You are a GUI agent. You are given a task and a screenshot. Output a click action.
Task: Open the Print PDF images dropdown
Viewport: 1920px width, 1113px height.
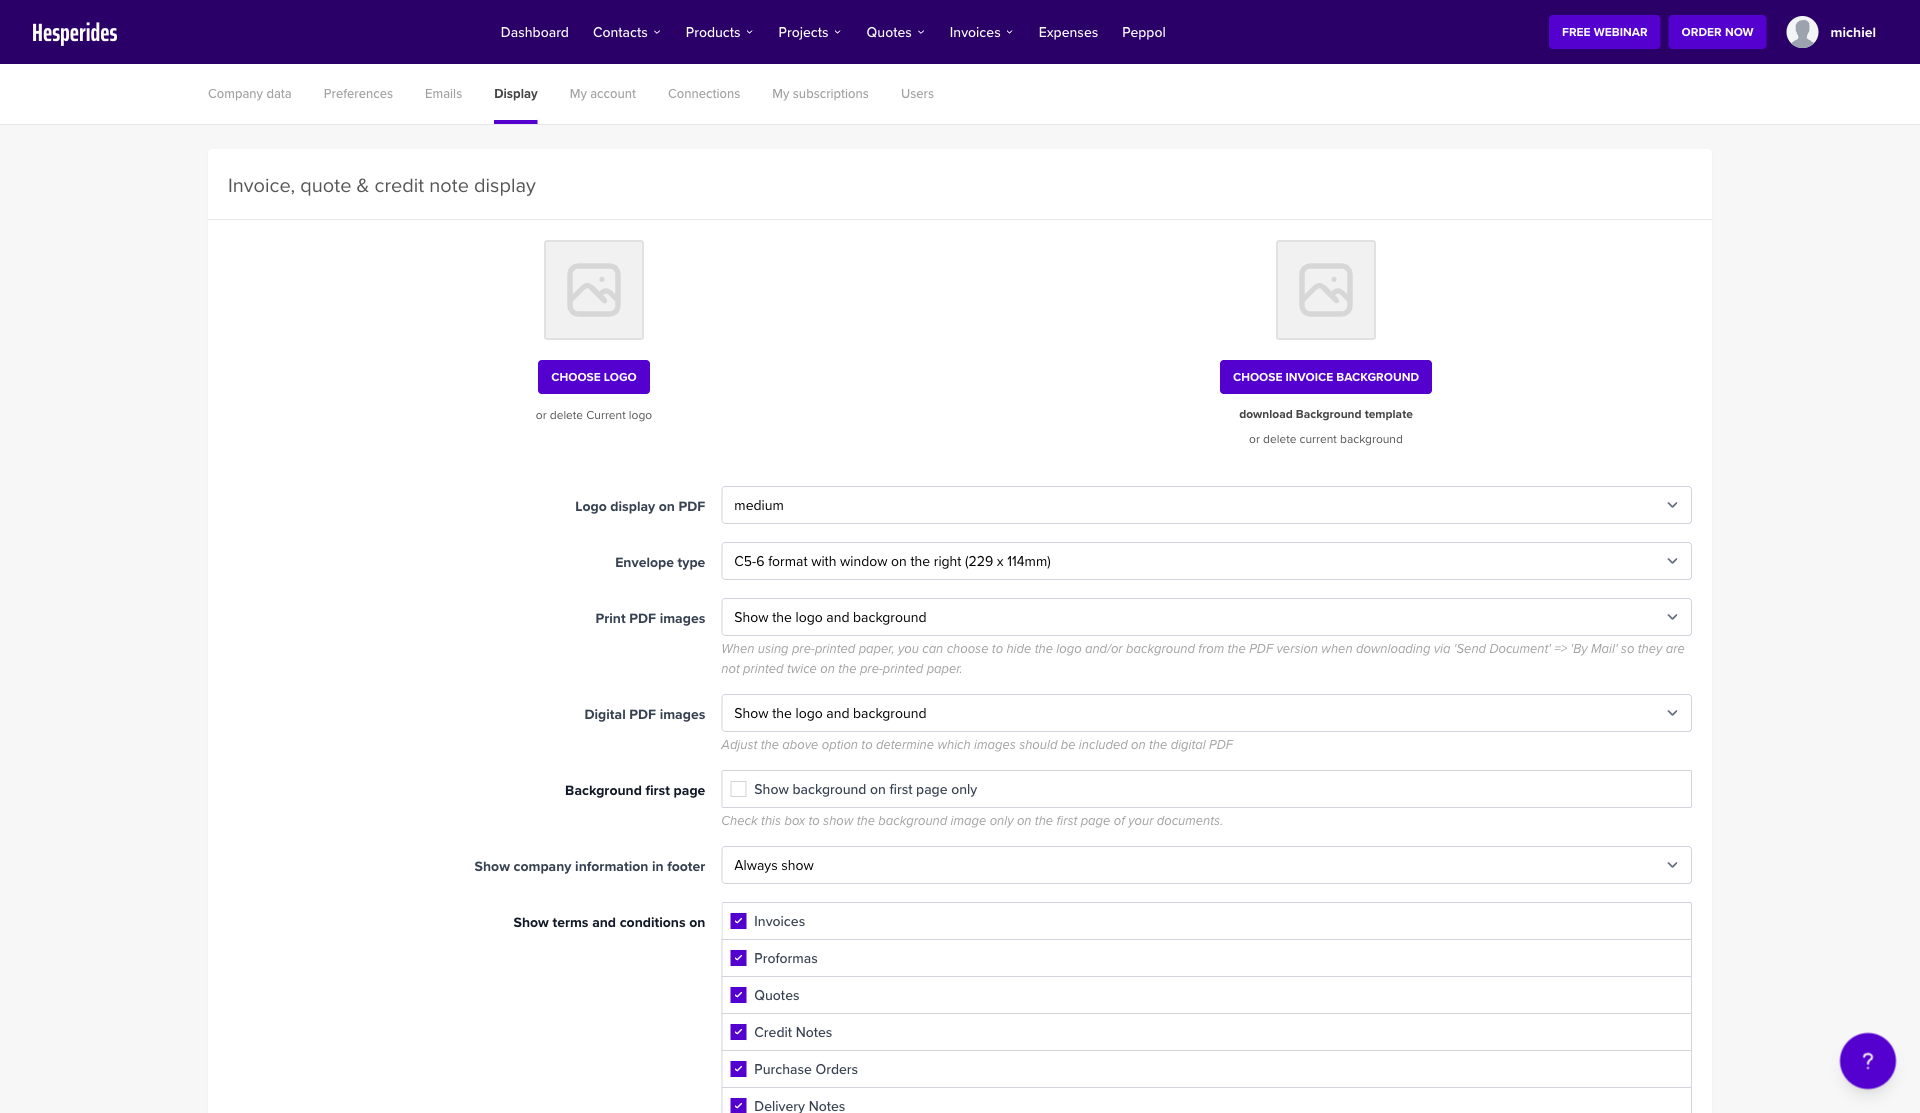coord(1206,617)
